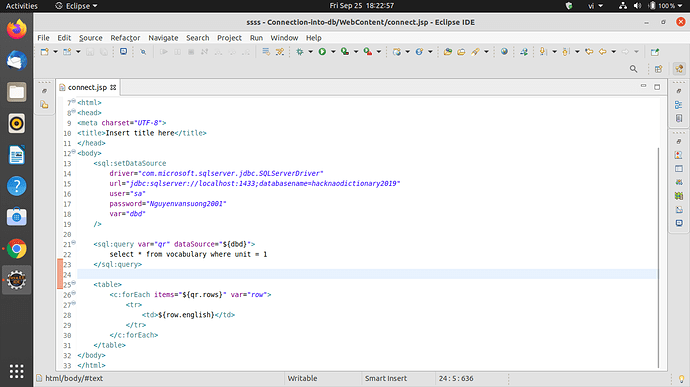Collapse the table fold at line 25
Screen dimensions: 690x387
pos(74,283)
